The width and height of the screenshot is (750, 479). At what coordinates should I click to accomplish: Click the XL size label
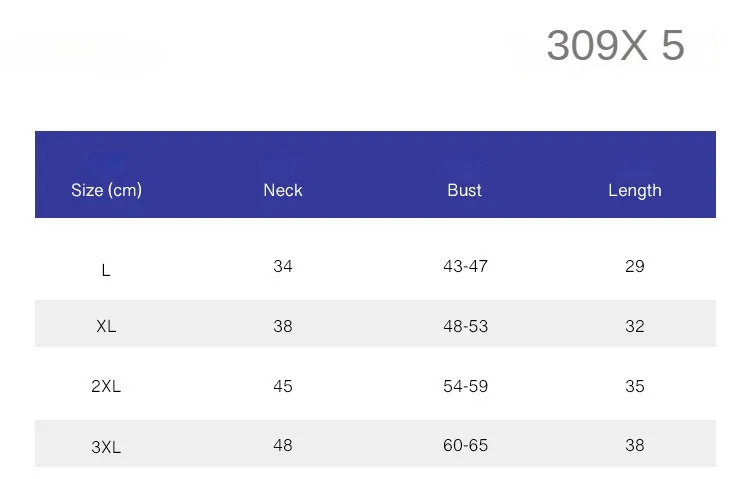[106, 326]
